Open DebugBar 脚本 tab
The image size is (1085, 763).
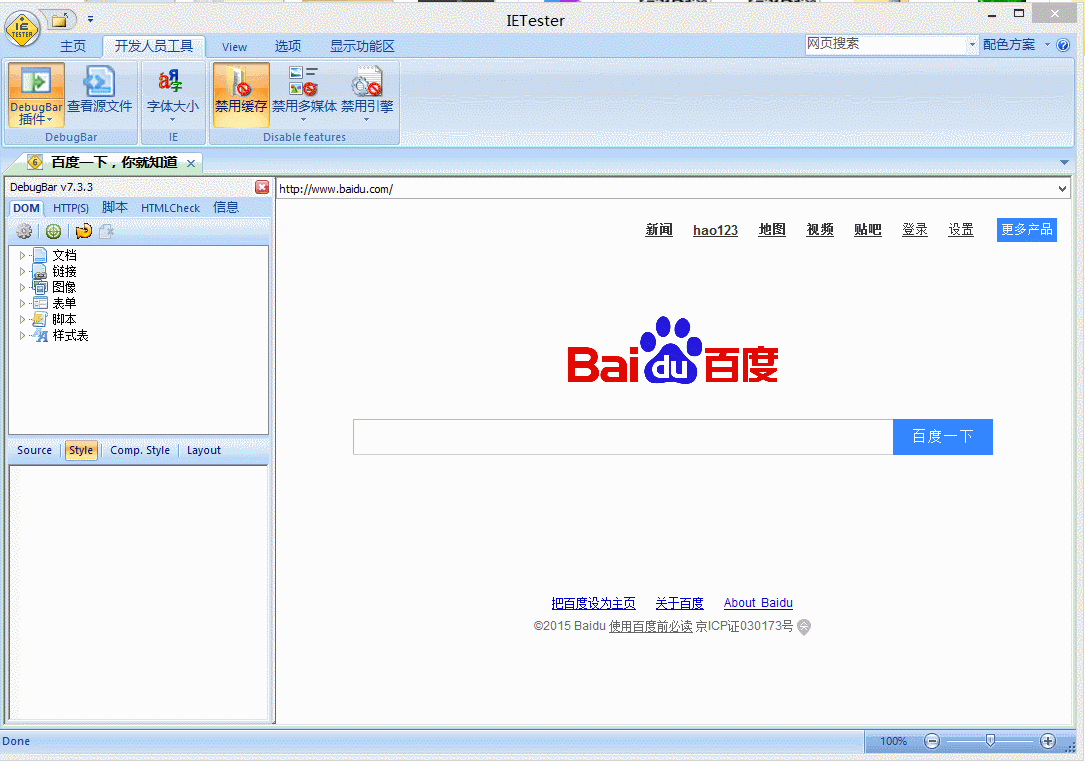[115, 208]
